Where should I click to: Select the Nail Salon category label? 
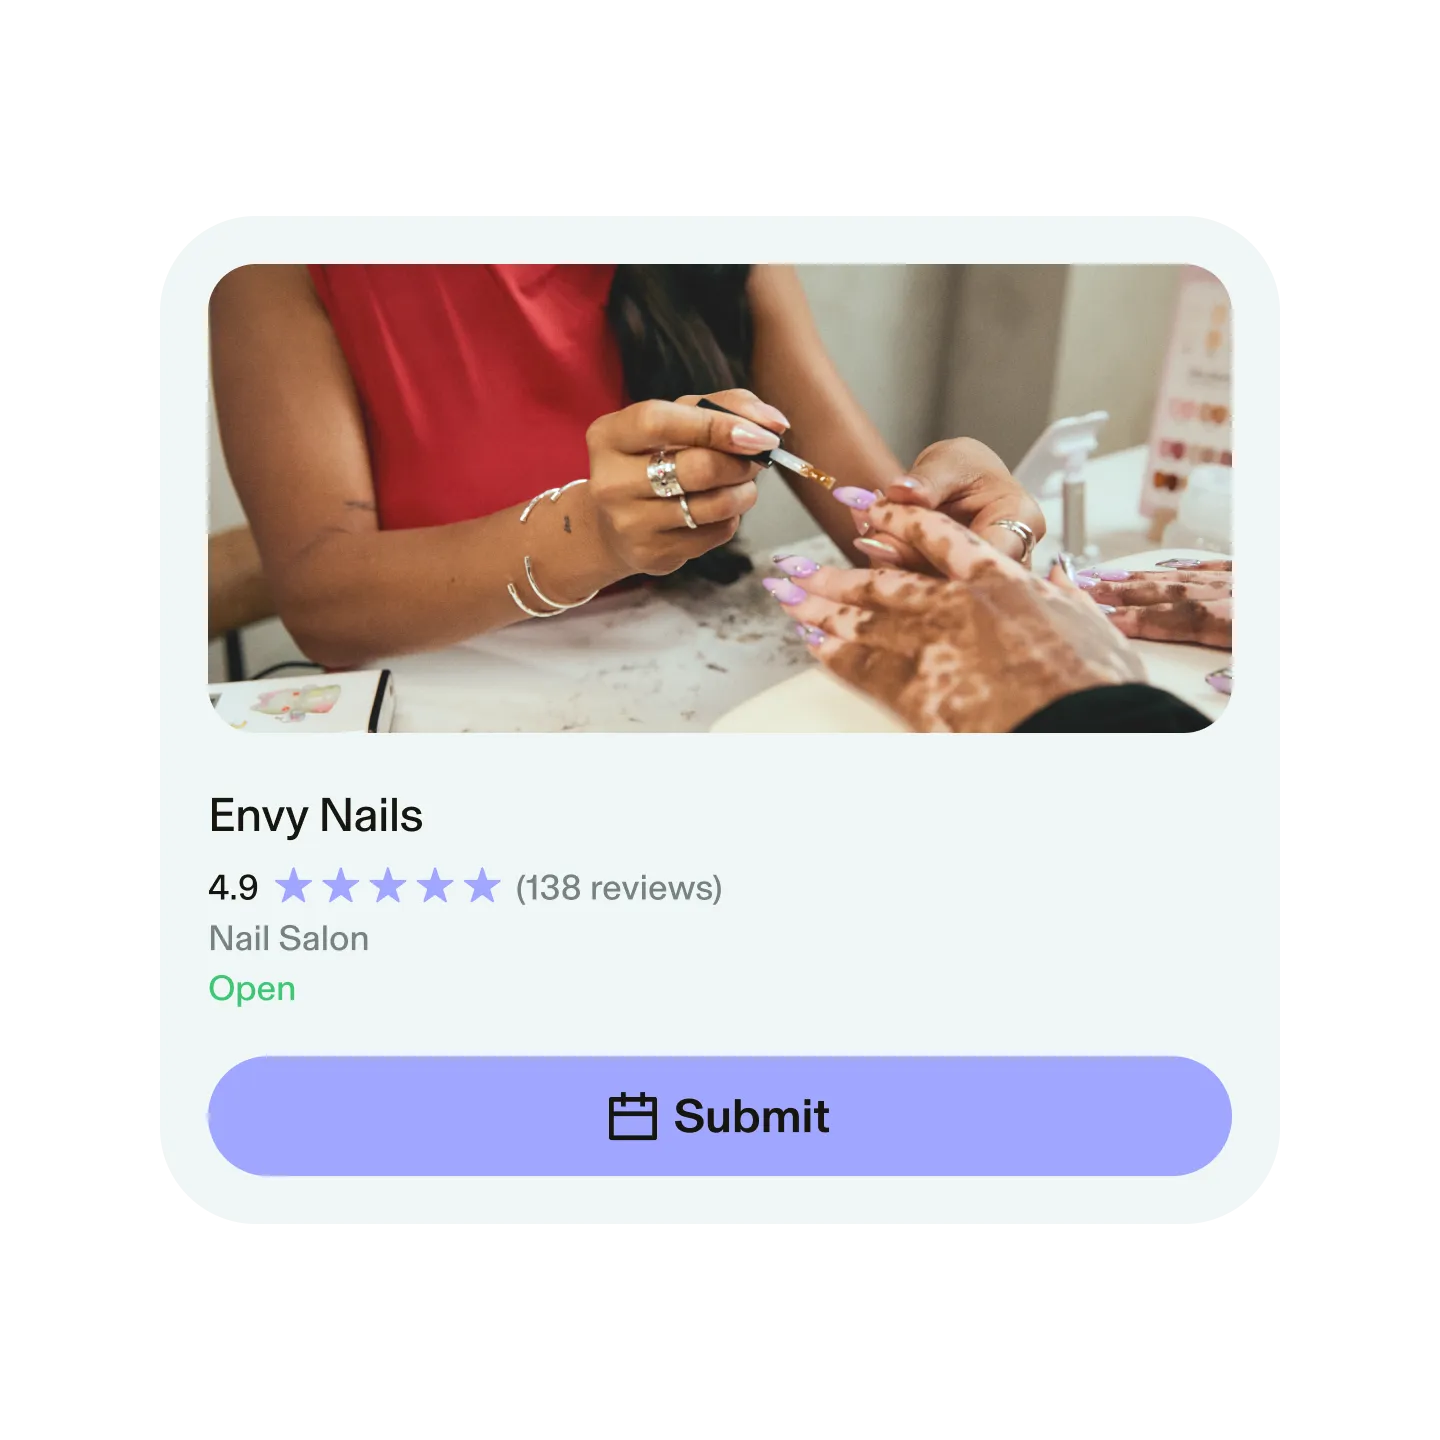click(x=289, y=939)
